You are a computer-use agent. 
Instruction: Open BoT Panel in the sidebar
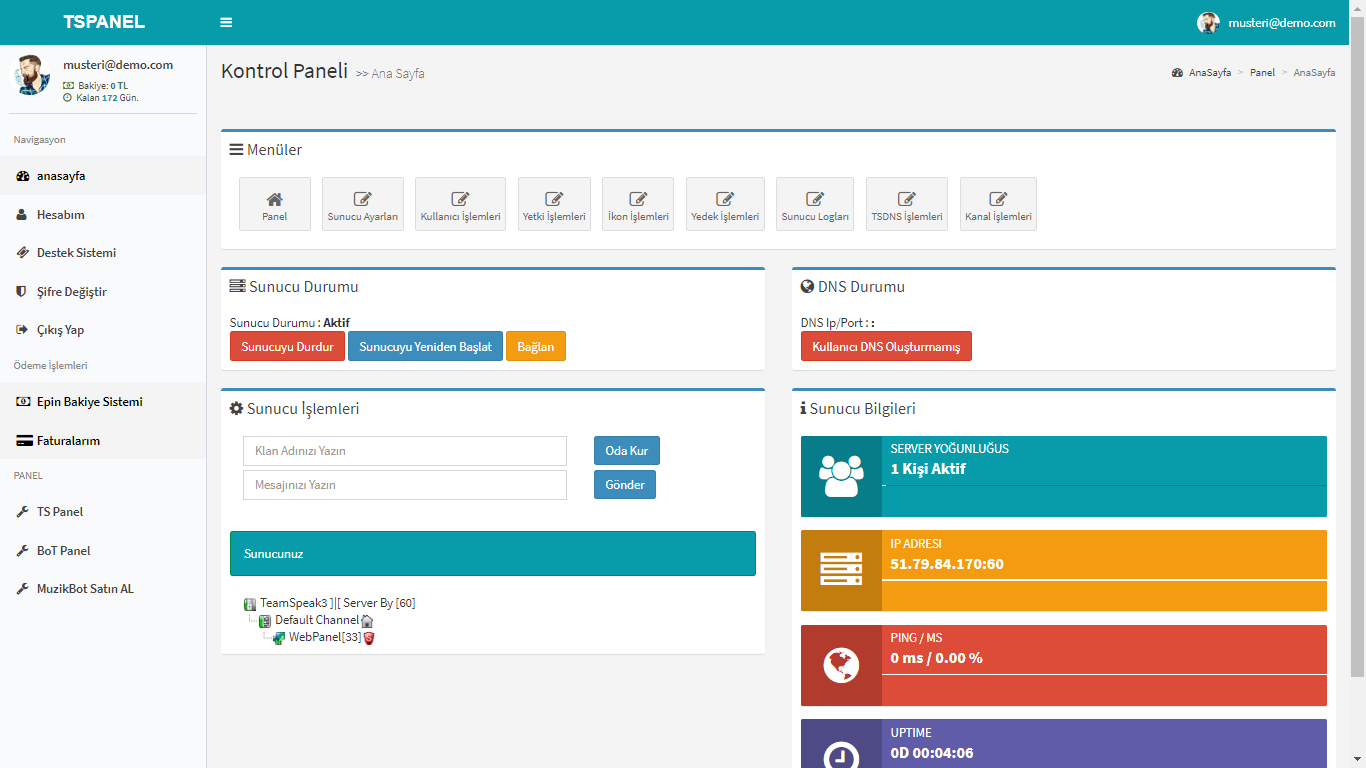(103, 550)
